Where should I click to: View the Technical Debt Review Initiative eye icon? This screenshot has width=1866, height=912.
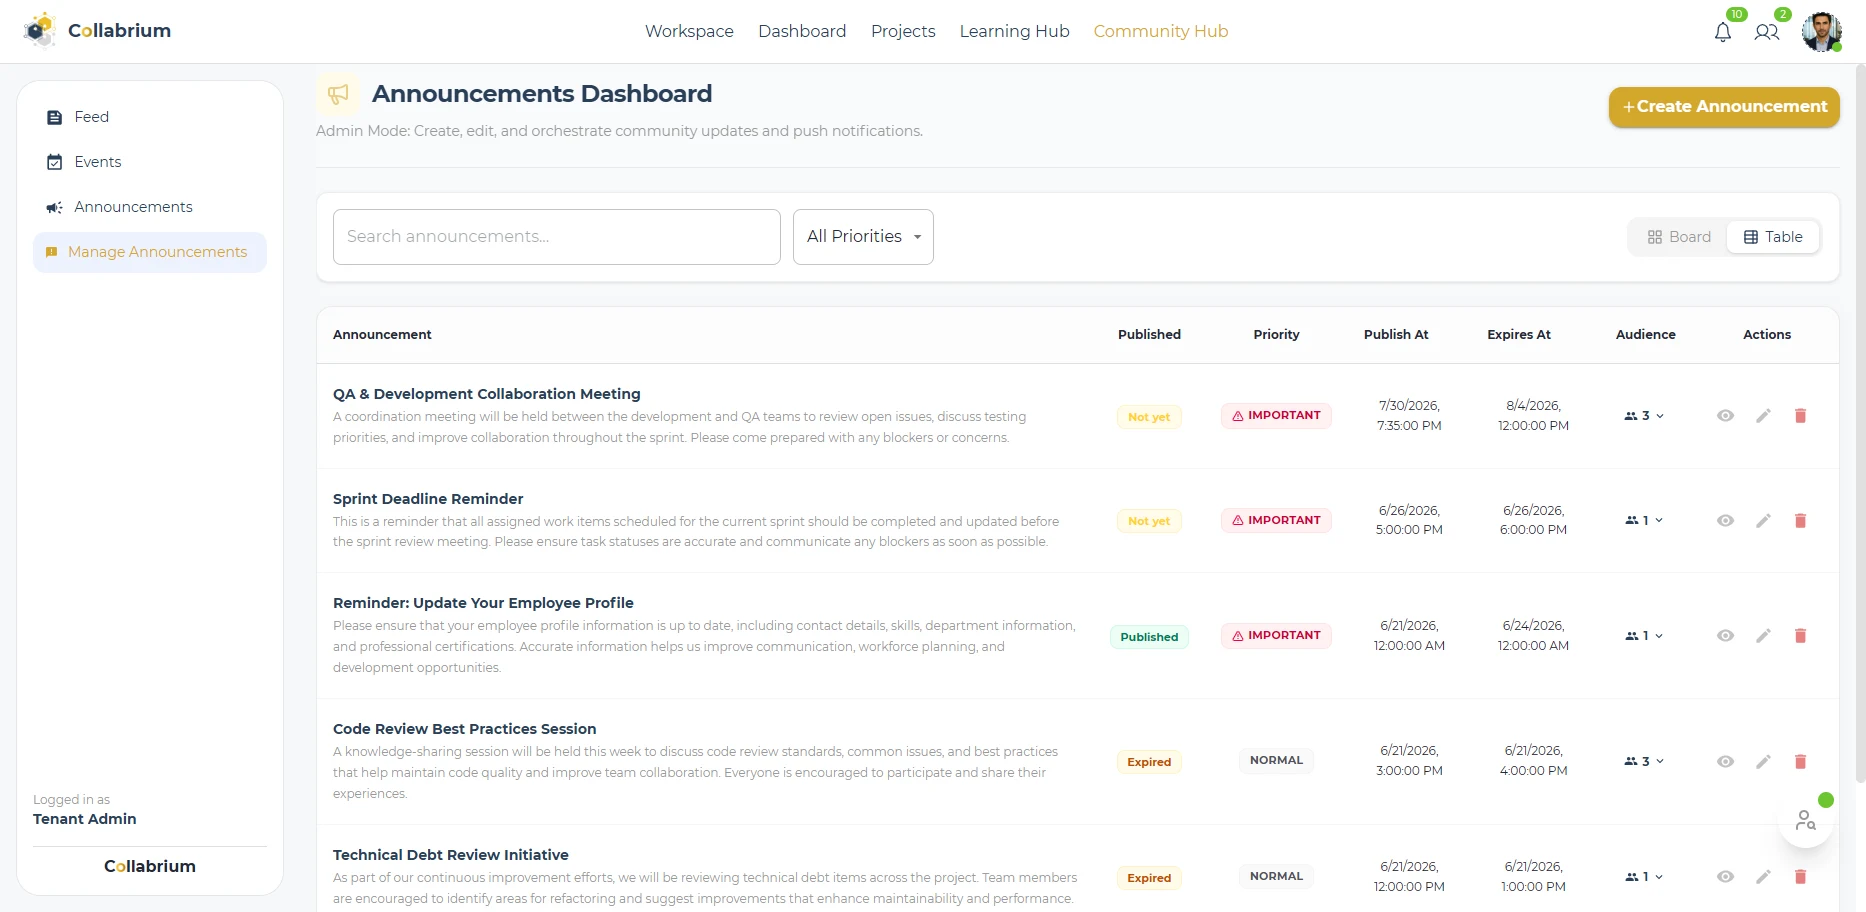pyautogui.click(x=1725, y=877)
